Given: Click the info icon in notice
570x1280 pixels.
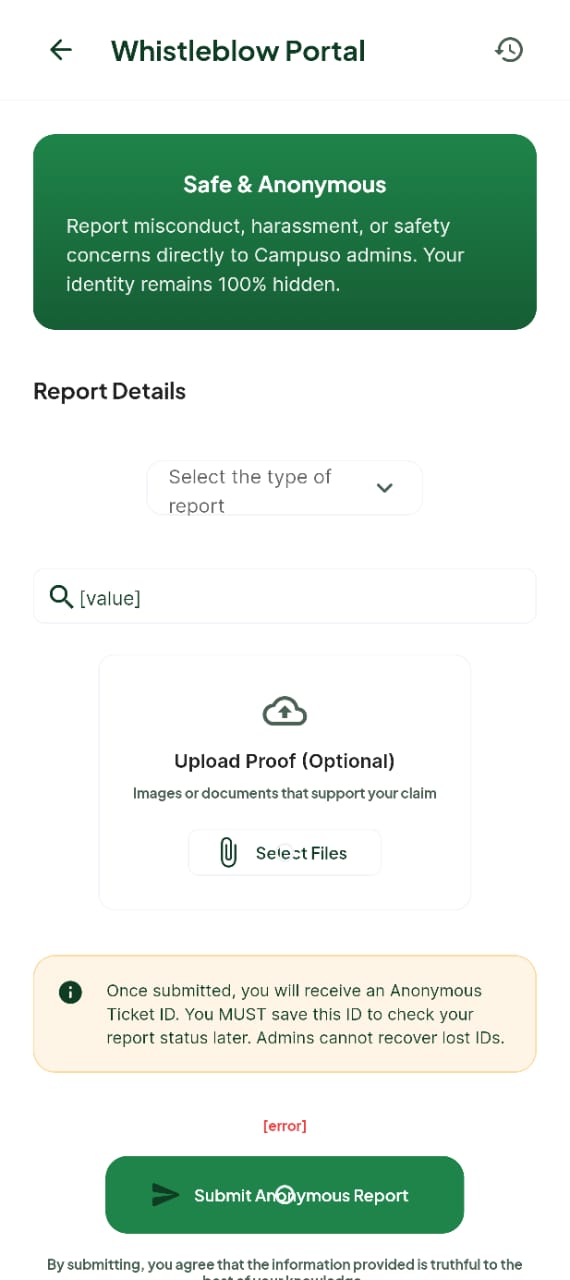Looking at the screenshot, I should coord(71,992).
